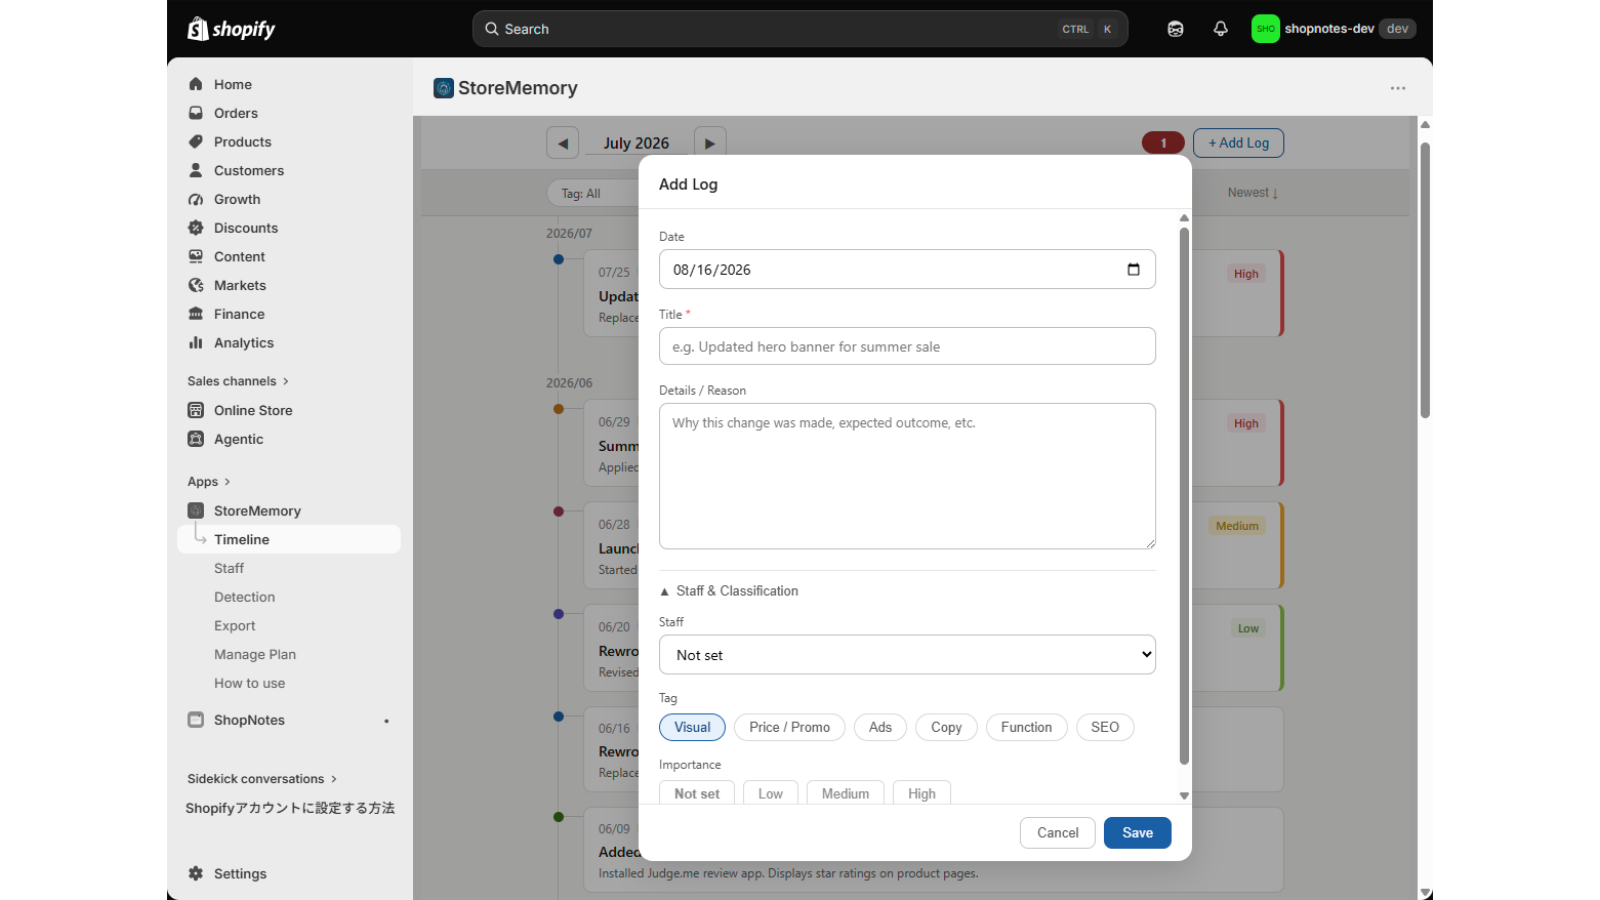The image size is (1600, 900).
Task: Click the Content icon in sidebar
Action: 196,257
